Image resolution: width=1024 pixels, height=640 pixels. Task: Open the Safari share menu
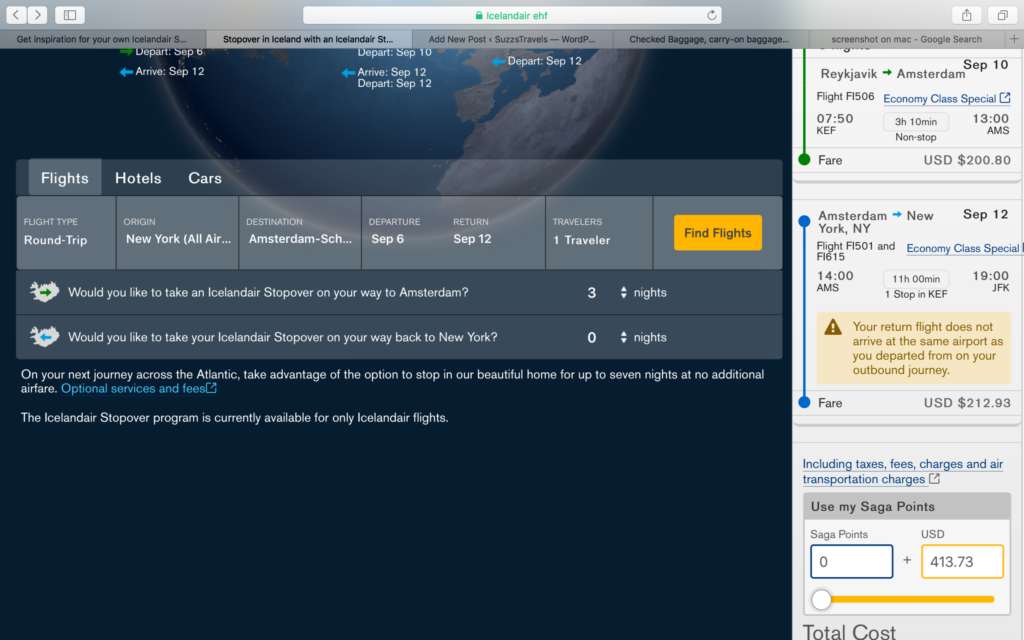(x=967, y=14)
